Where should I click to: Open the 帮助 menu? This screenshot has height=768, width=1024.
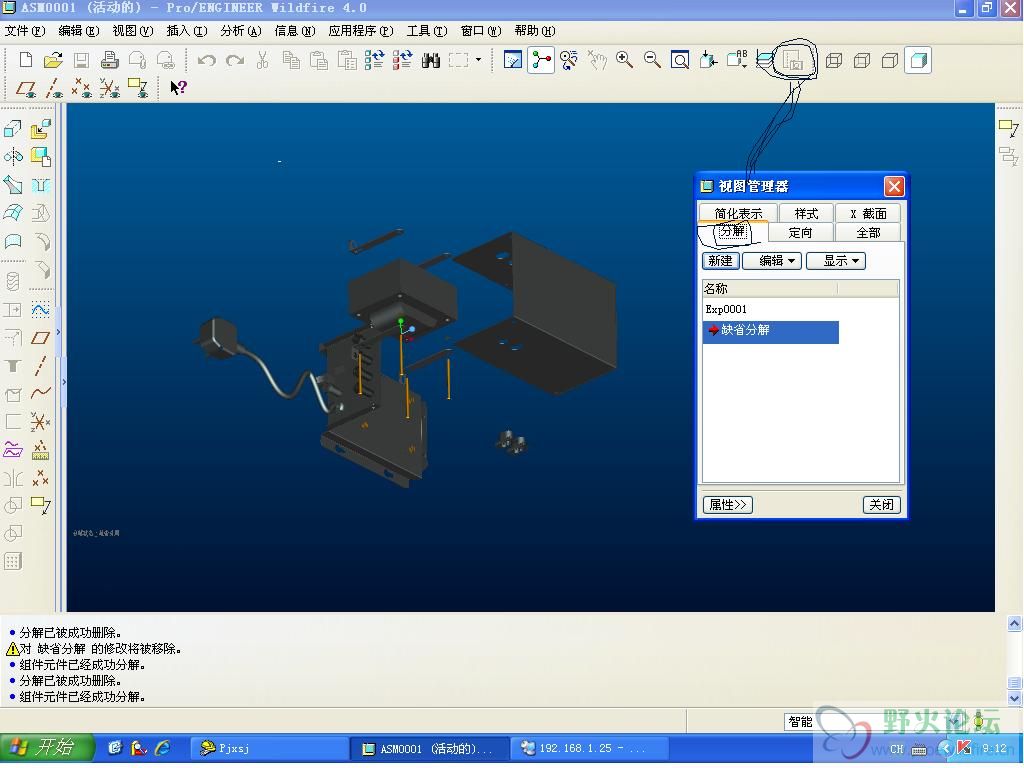tap(535, 31)
